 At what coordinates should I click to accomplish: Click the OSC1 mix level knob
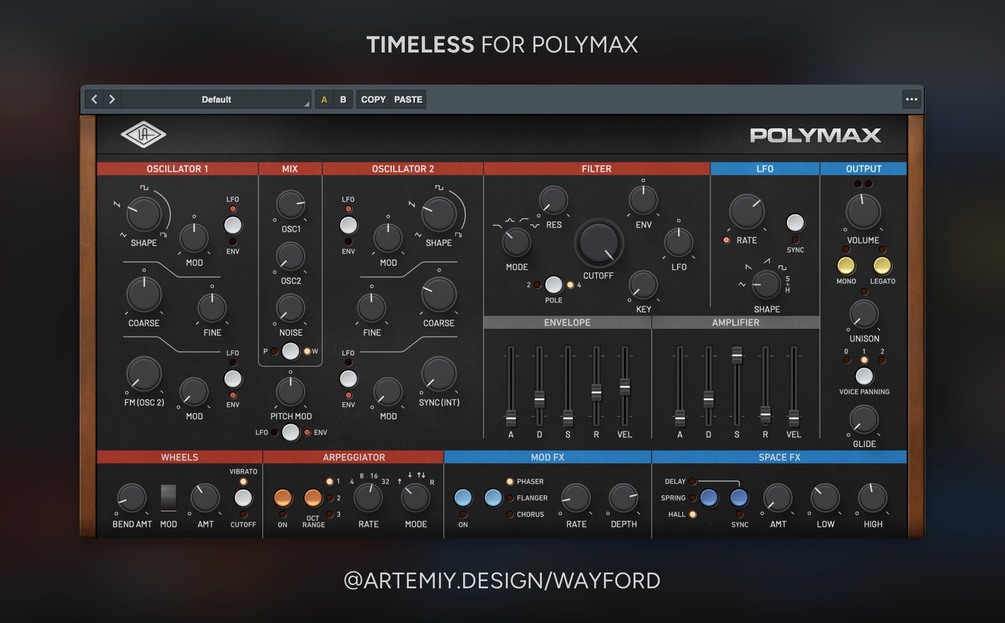coord(290,204)
